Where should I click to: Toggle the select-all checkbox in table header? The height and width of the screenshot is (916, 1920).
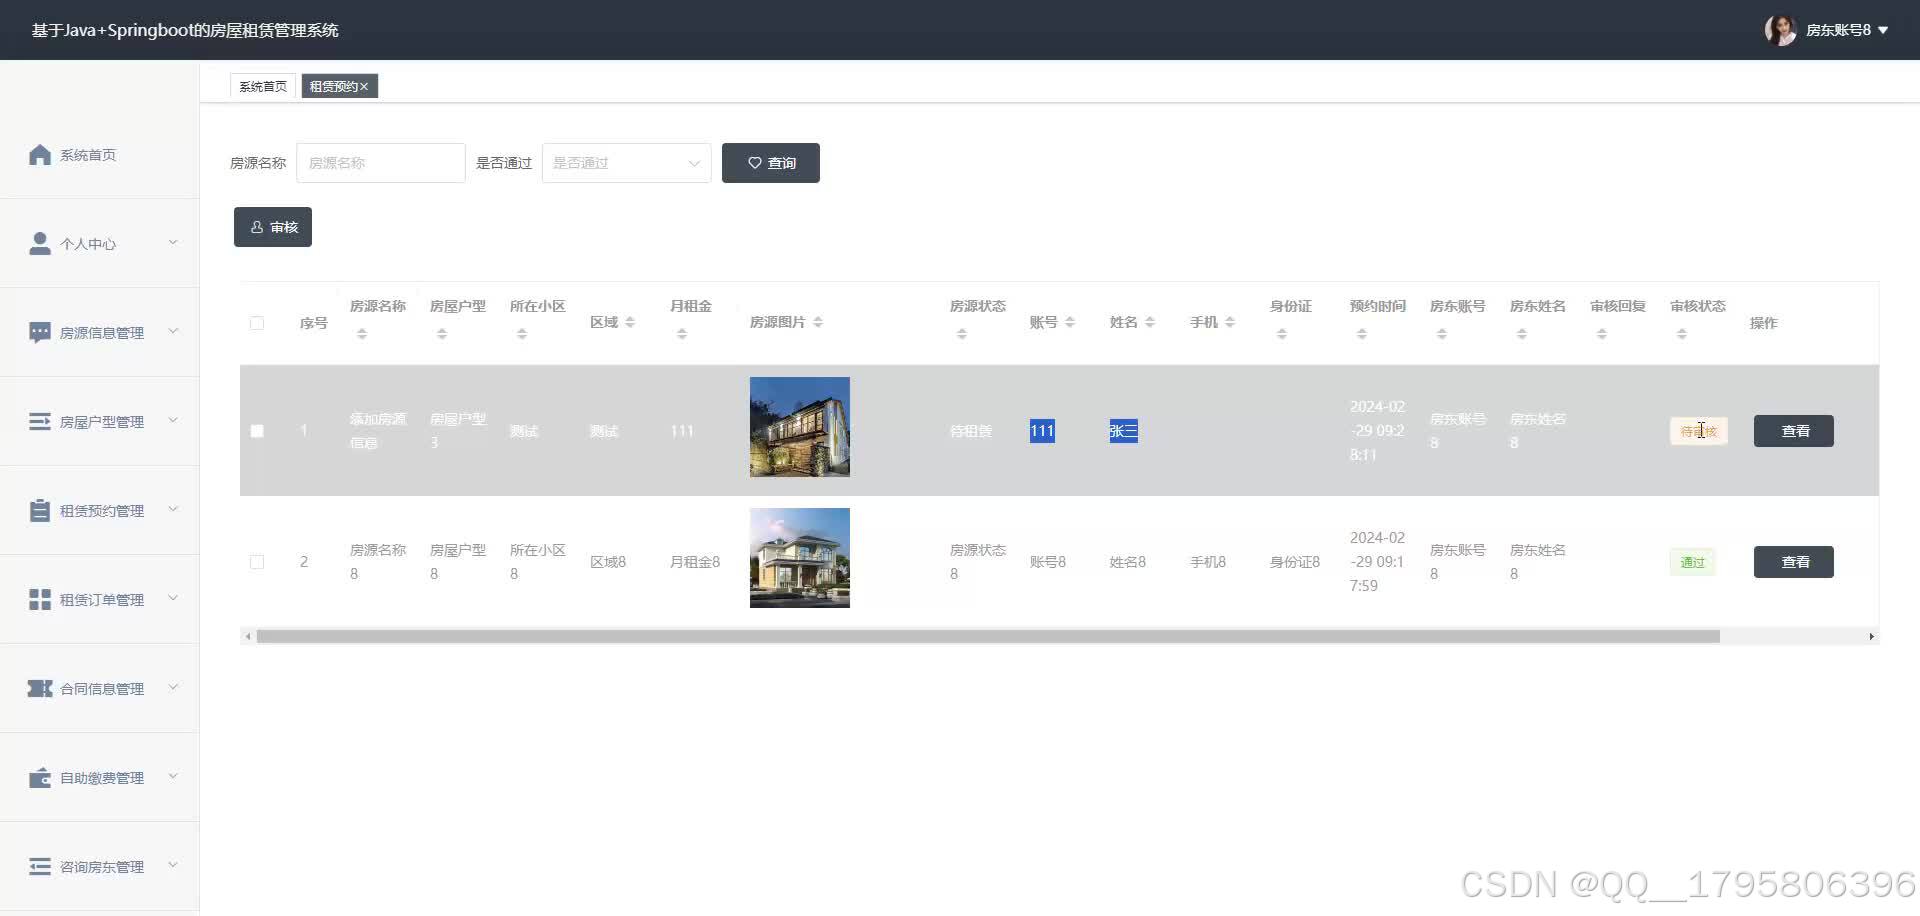[257, 323]
